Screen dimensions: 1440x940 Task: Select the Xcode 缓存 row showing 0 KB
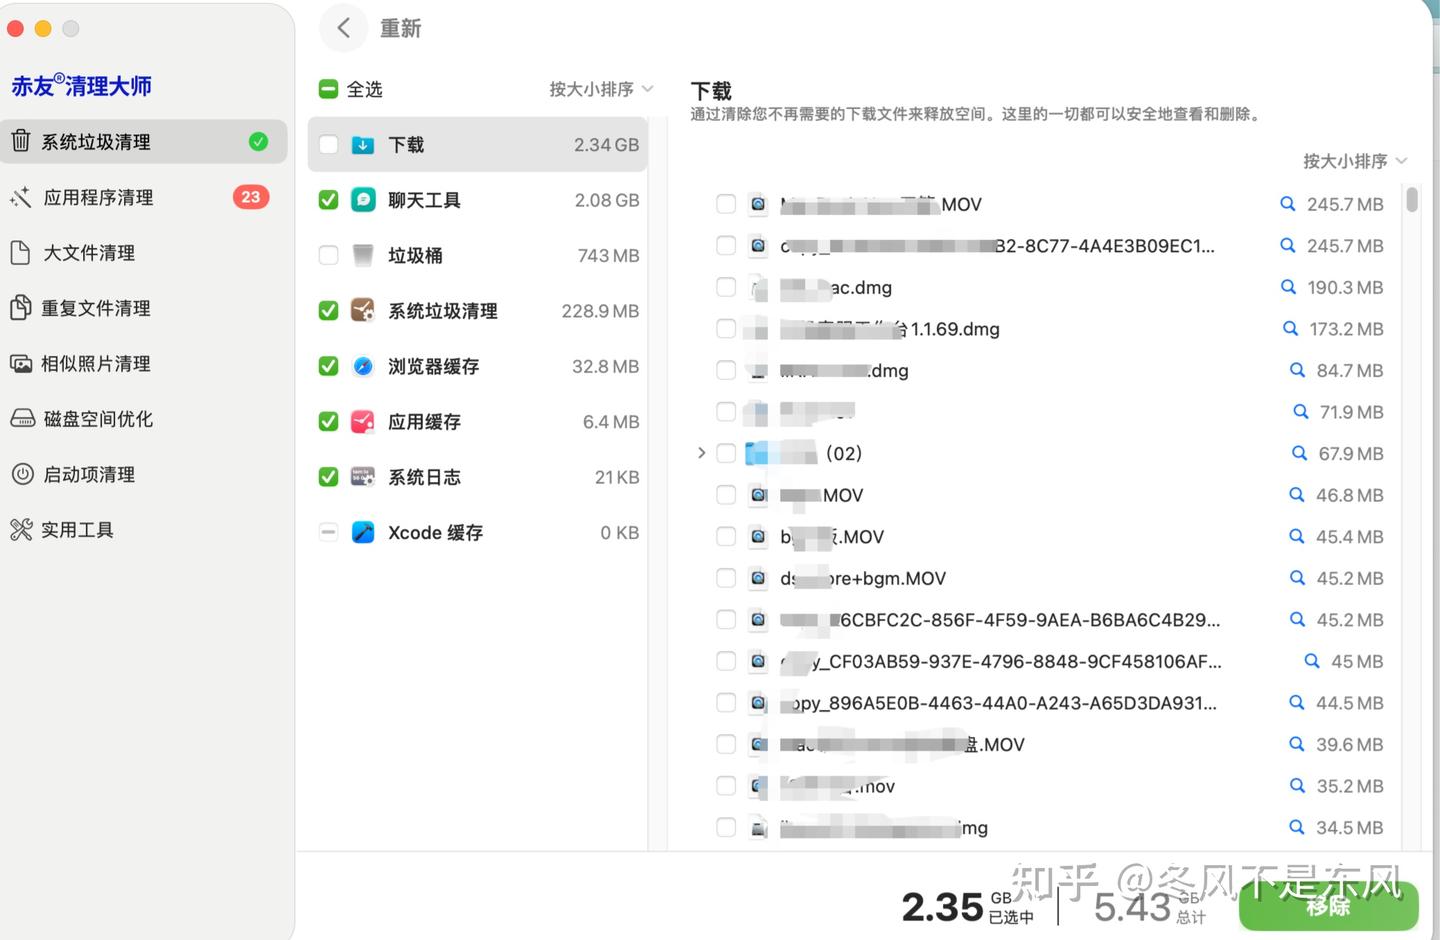478,532
